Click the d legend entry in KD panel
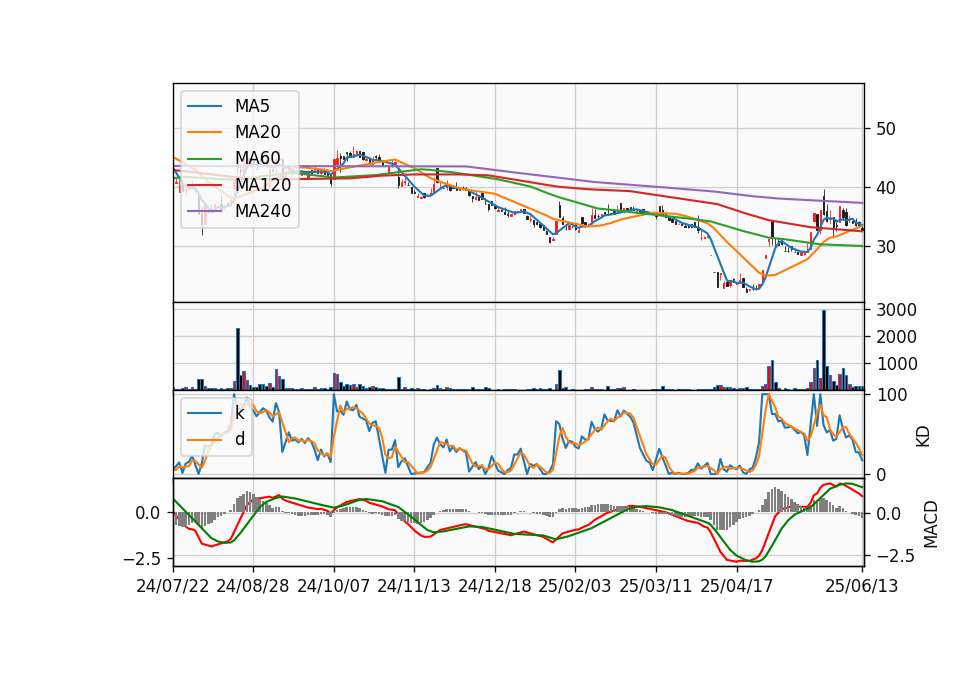This screenshot has height=690, width=960. point(240,438)
